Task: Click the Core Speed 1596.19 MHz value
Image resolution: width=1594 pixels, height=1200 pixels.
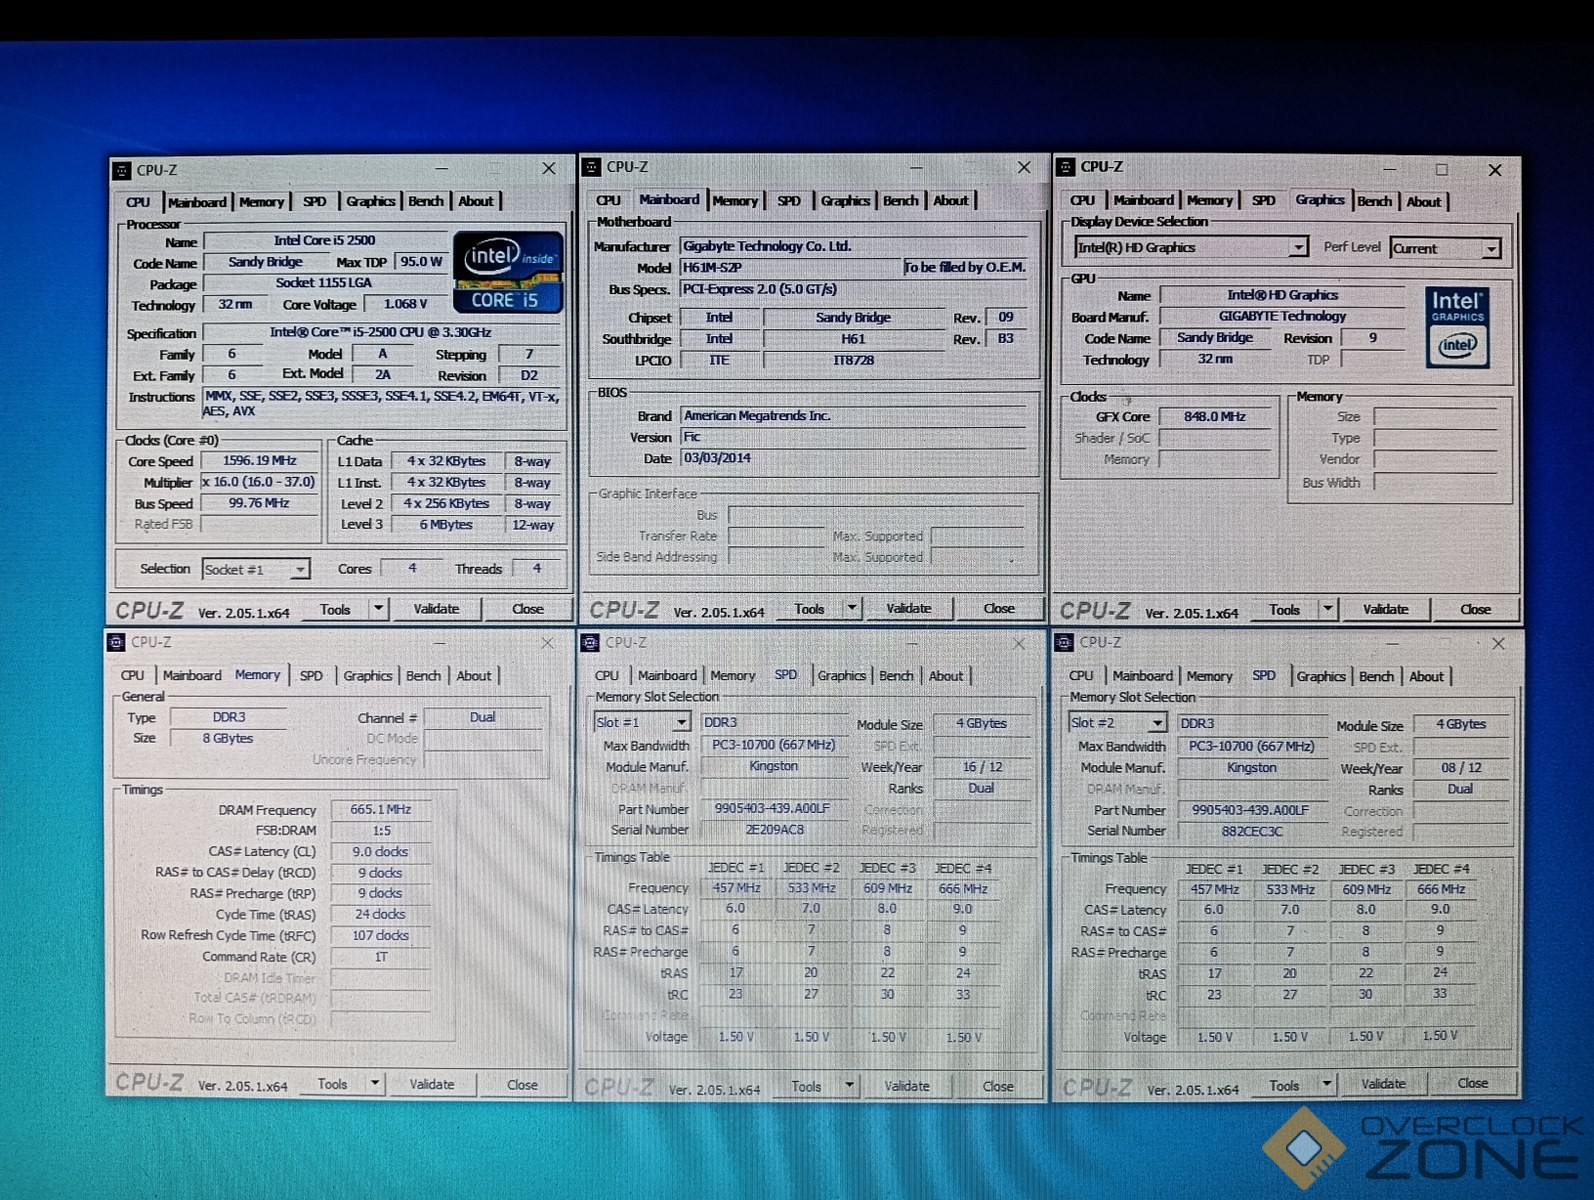Action: click(x=259, y=461)
